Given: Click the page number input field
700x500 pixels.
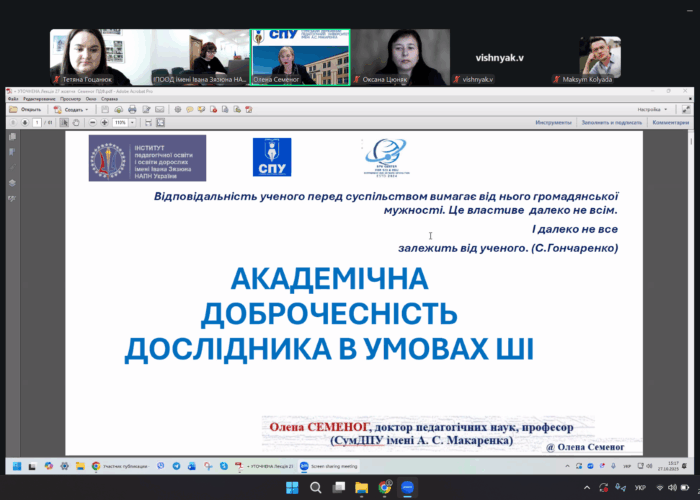Looking at the screenshot, I should tap(36, 122).
